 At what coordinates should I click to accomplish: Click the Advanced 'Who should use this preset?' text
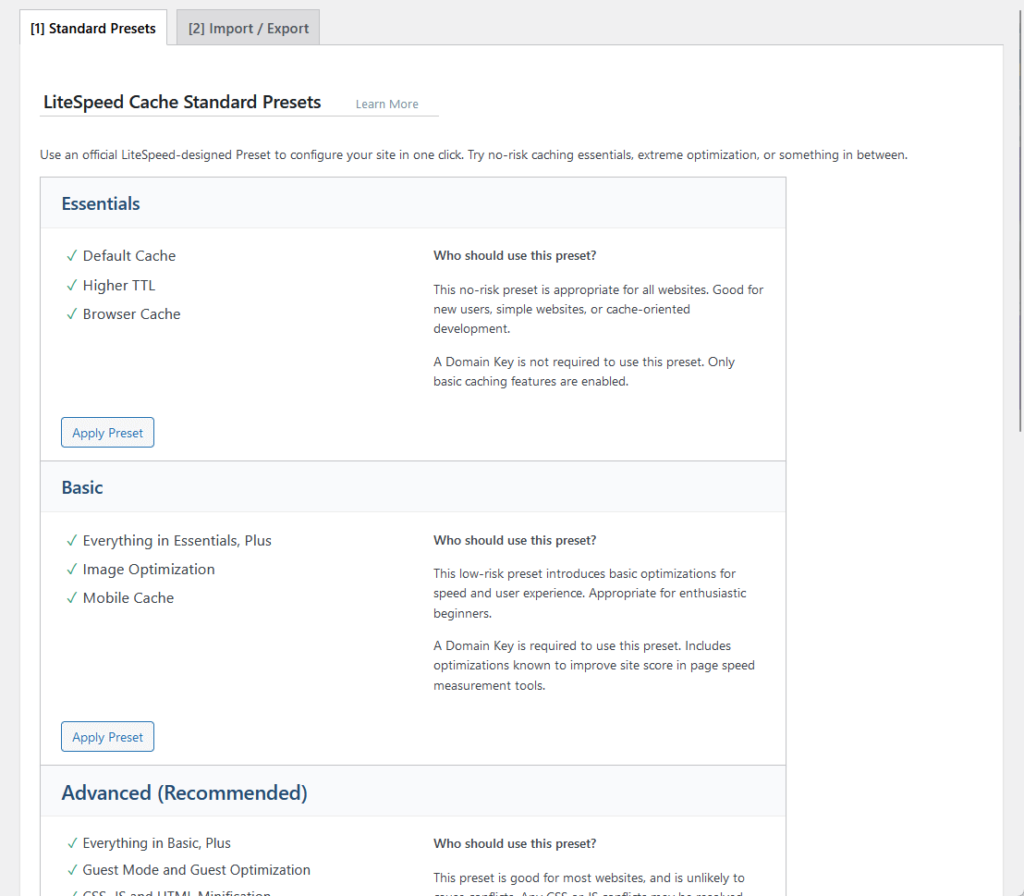click(x=515, y=844)
